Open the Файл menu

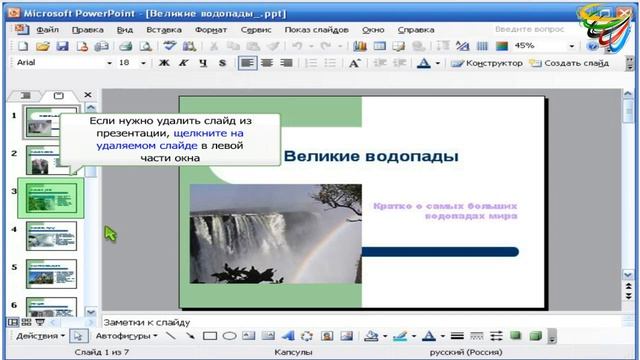pos(47,30)
